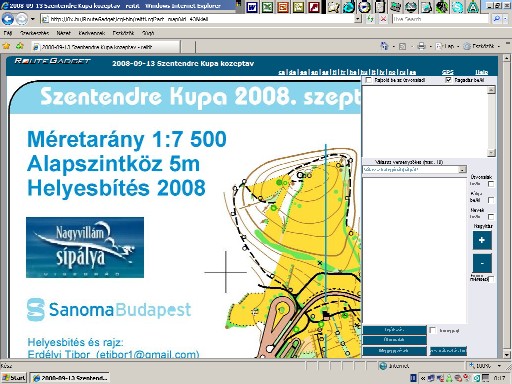The width and height of the screenshot is (512, 384).
Task: Click the red Stop loading icon
Action: tap(383, 19)
